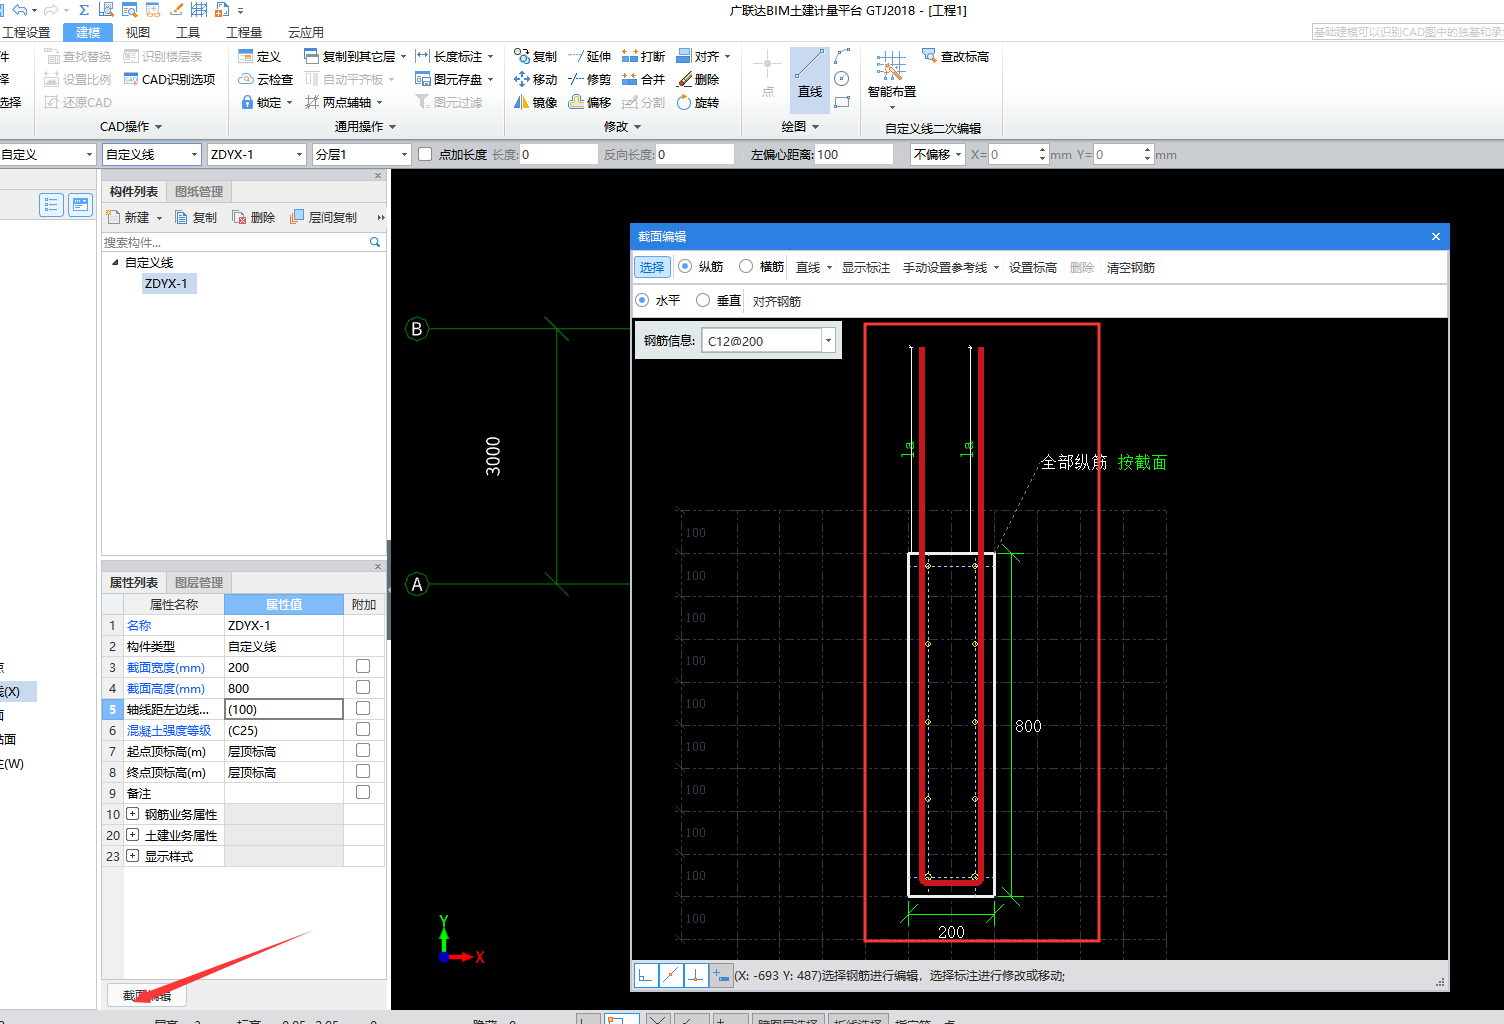Screen dimensions: 1504x1024
Task: Select the rectangle drawing tool icon
Action: (842, 102)
